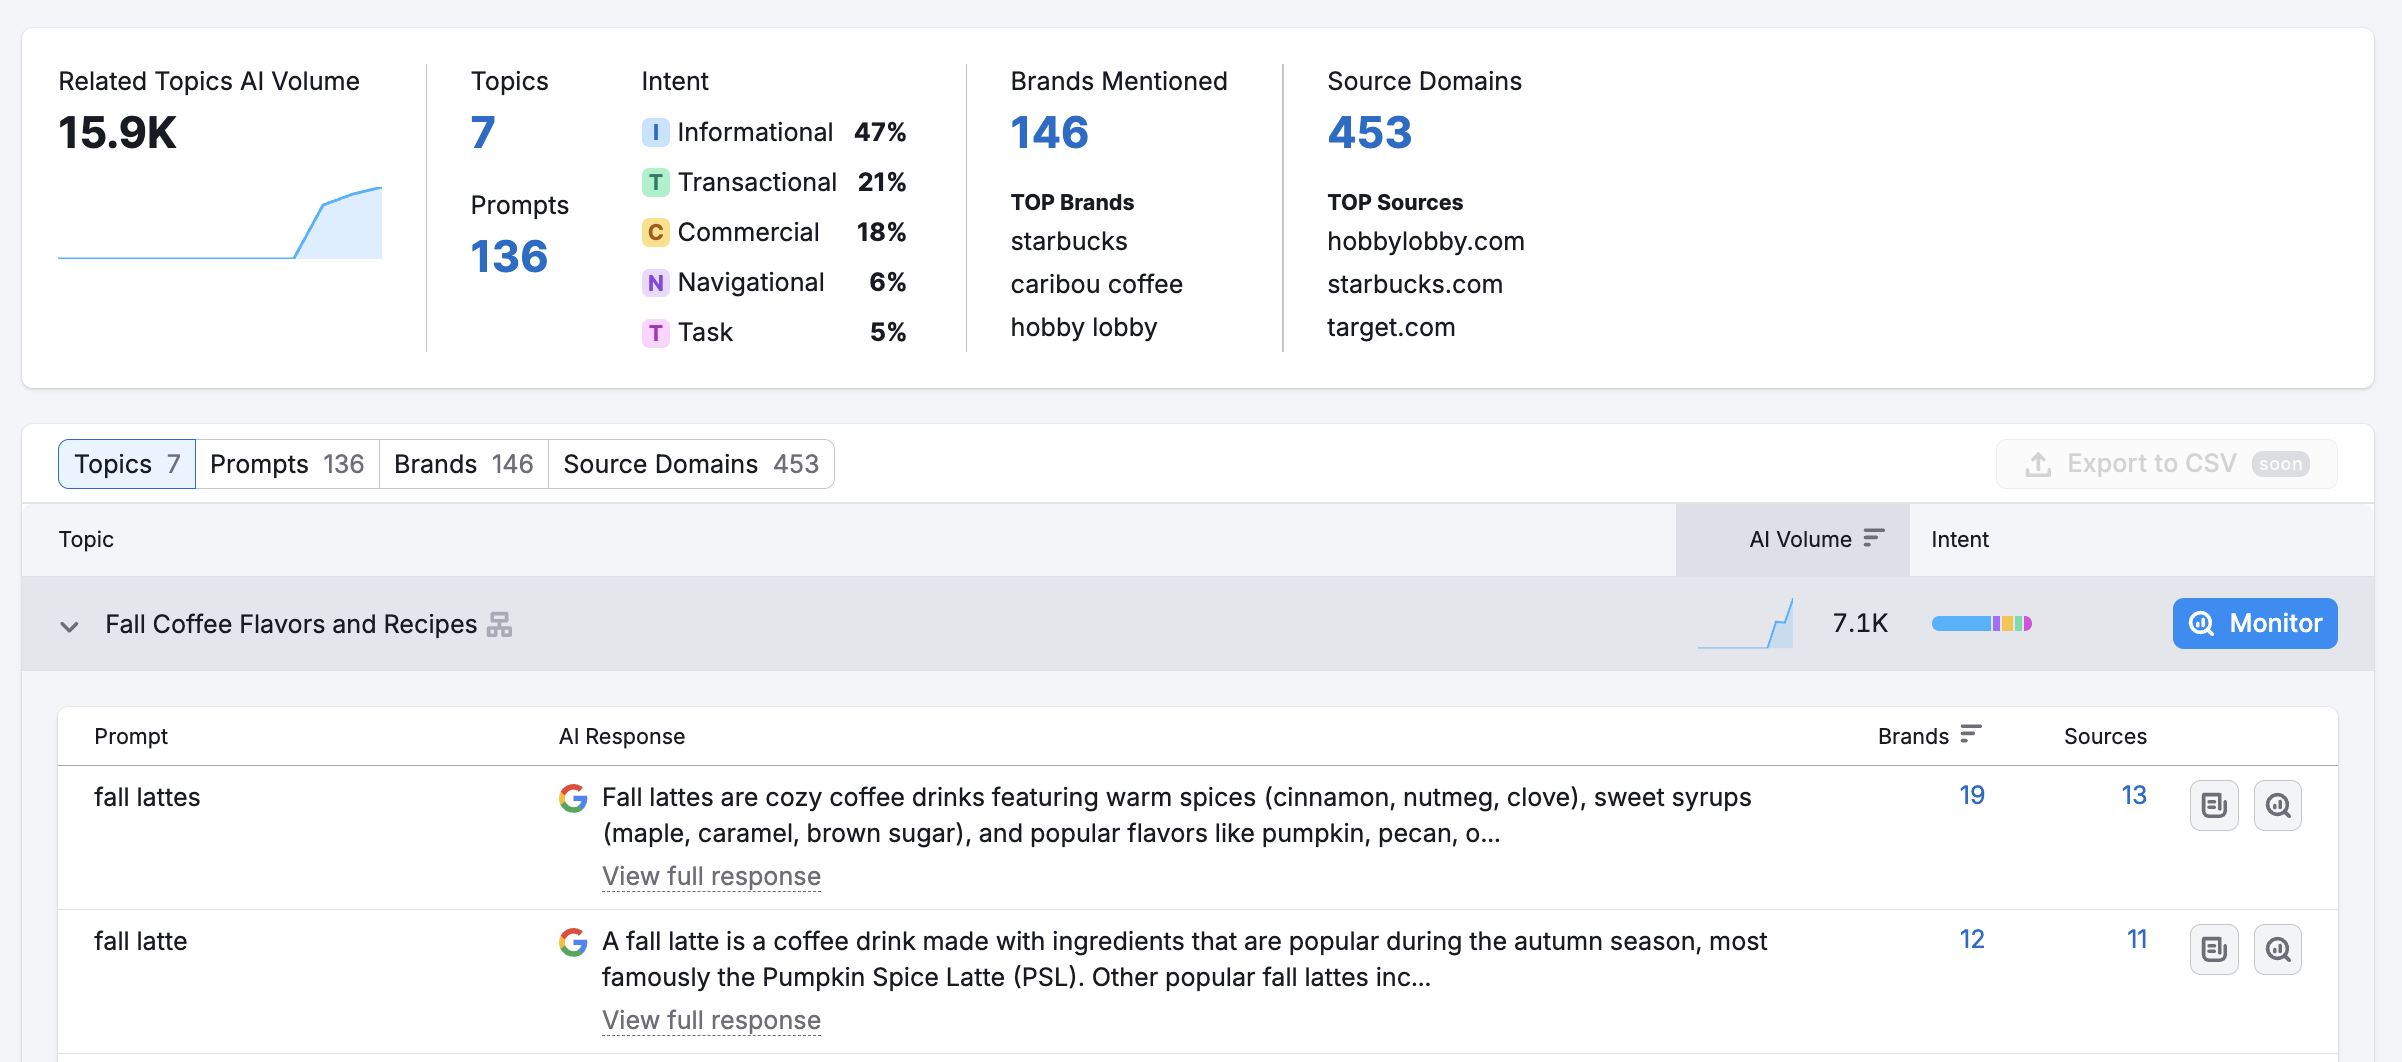This screenshot has width=2402, height=1062.
Task: Open the Intent column header
Action: [x=1958, y=538]
